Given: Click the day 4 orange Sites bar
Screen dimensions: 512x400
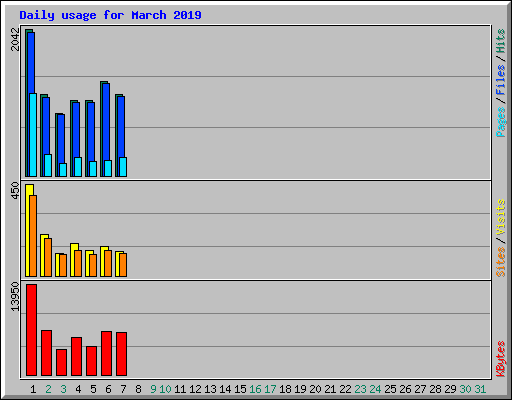Looking at the screenshot, I should [x=78, y=263].
